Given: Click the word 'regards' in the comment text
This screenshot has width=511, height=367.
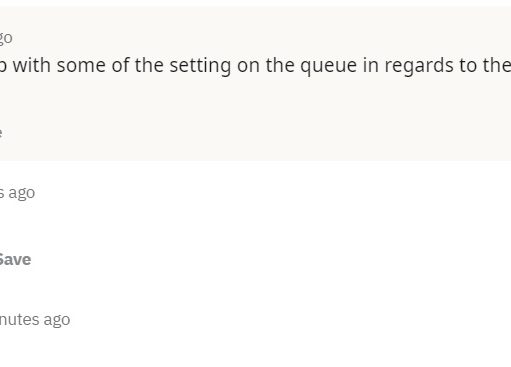Looking at the screenshot, I should (419, 66).
